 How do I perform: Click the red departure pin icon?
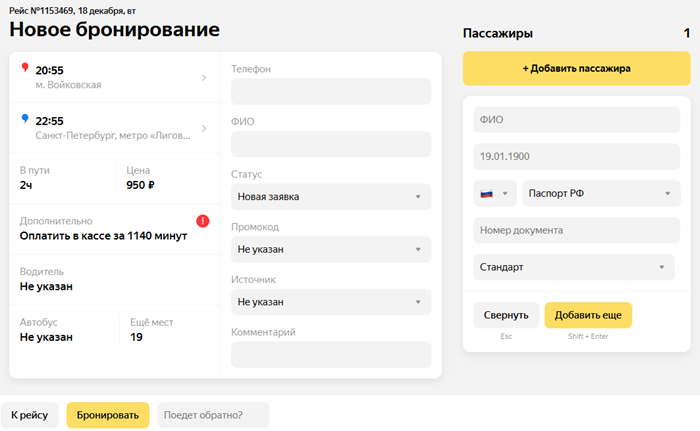coord(25,67)
